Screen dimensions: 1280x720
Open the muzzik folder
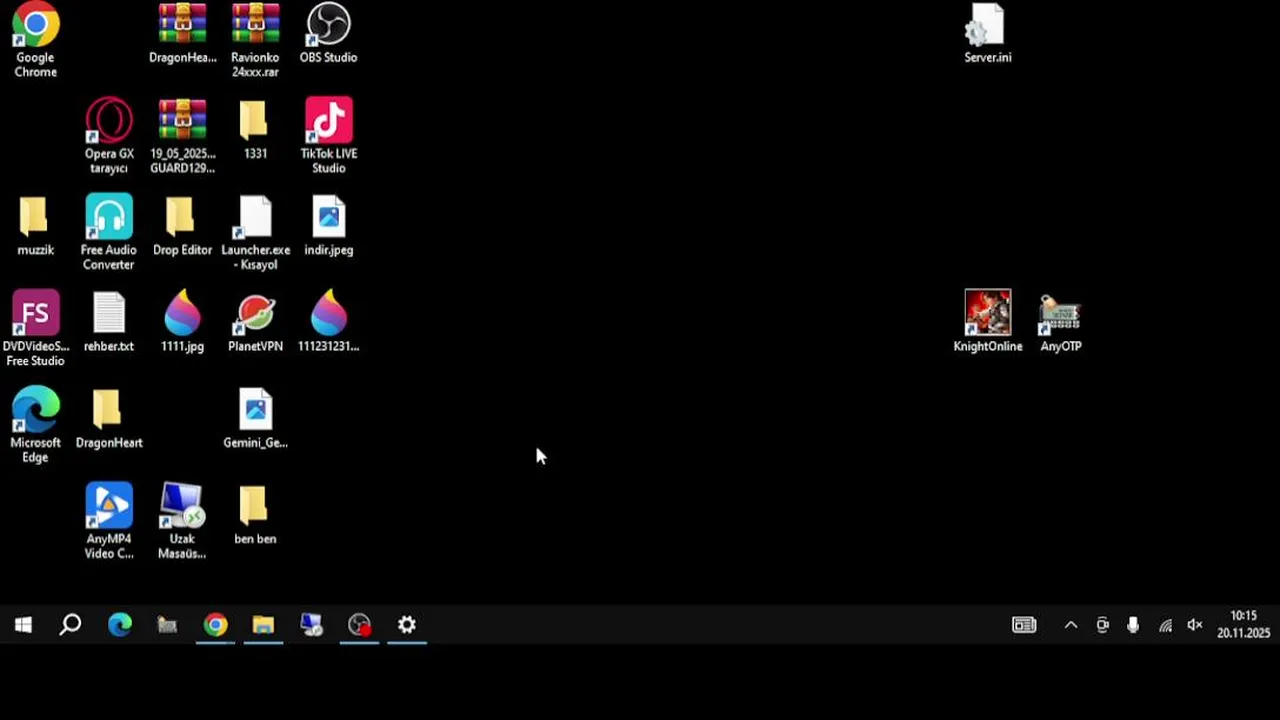[x=35, y=226]
